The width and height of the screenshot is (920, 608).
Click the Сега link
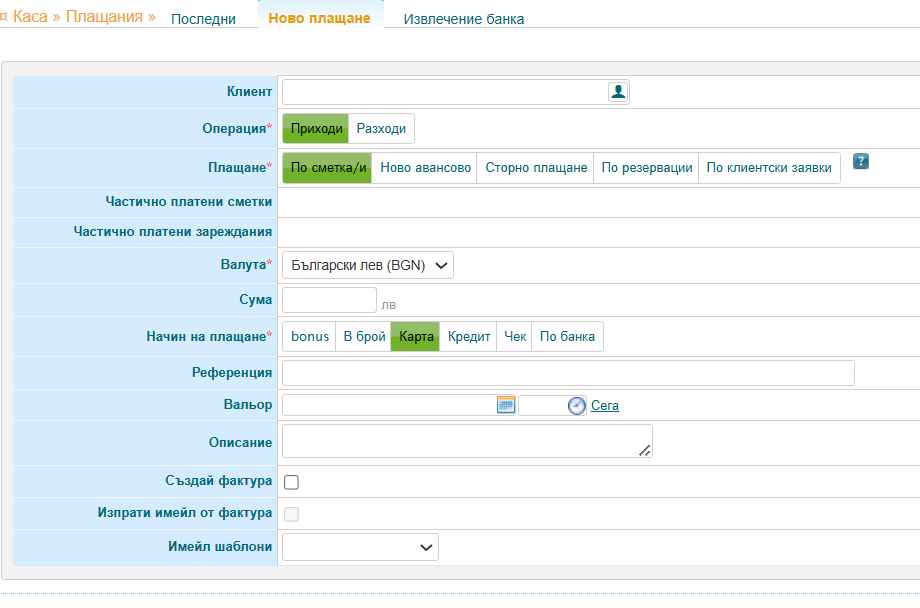point(605,406)
